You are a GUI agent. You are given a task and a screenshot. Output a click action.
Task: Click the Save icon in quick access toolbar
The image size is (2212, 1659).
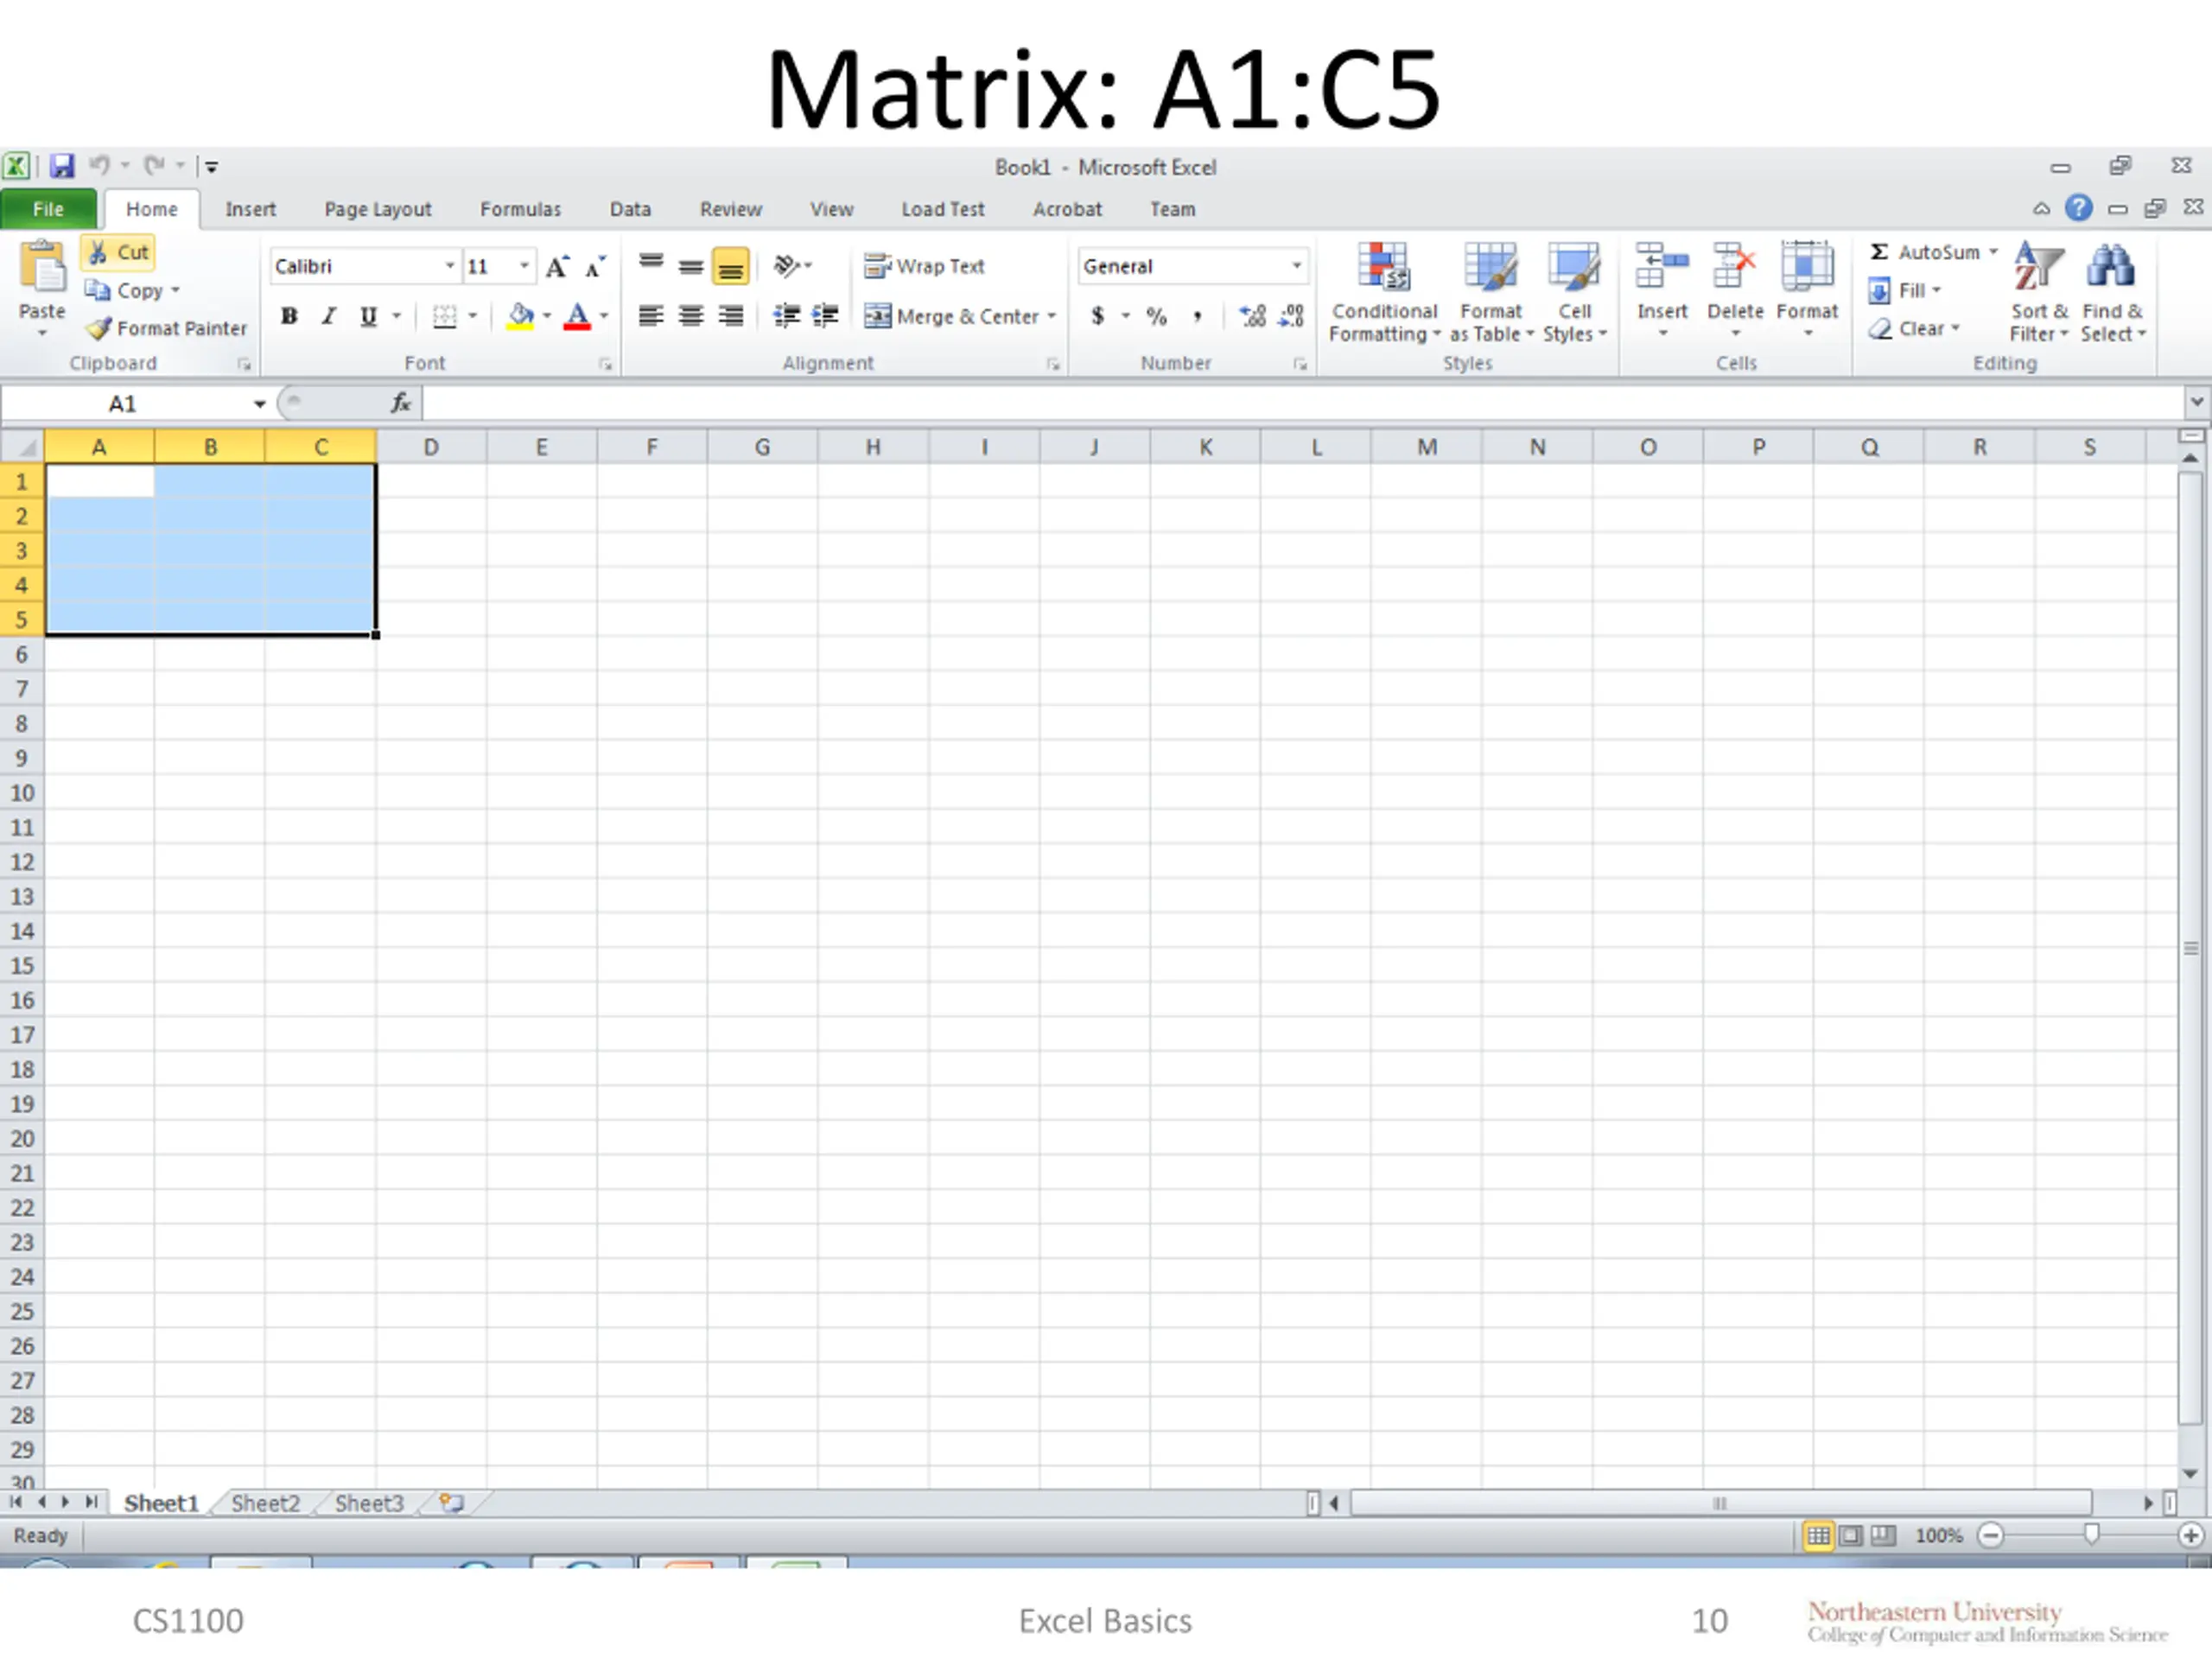pyautogui.click(x=62, y=166)
